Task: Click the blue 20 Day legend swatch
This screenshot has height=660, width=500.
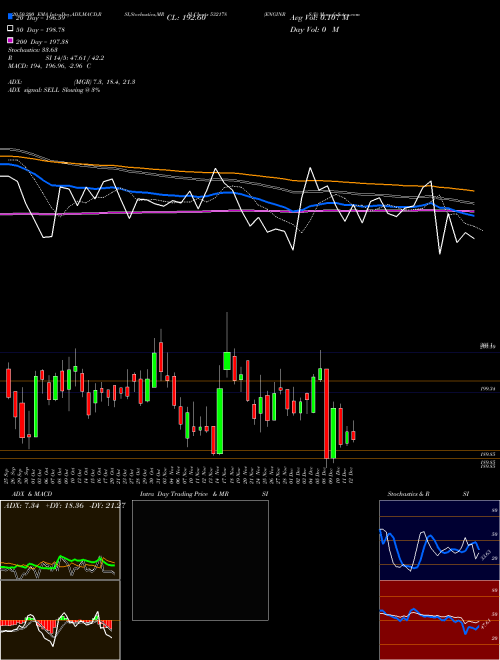Action: point(10,16)
